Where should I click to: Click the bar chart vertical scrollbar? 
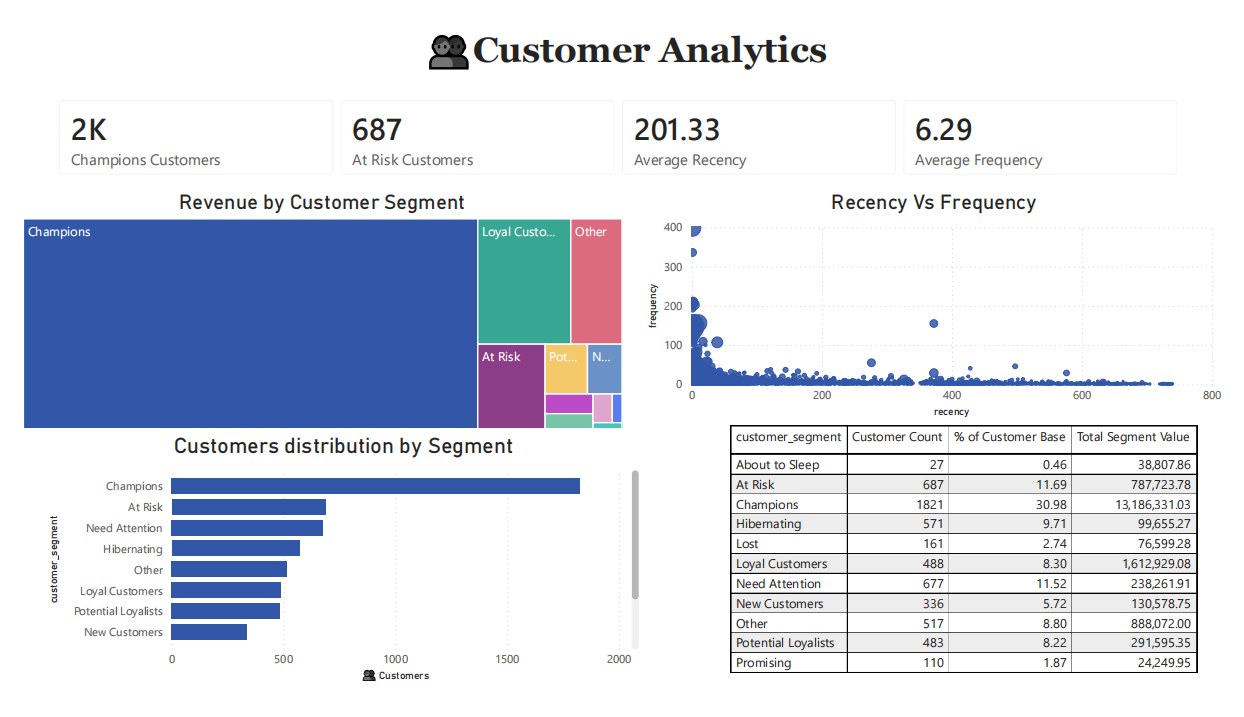point(635,535)
